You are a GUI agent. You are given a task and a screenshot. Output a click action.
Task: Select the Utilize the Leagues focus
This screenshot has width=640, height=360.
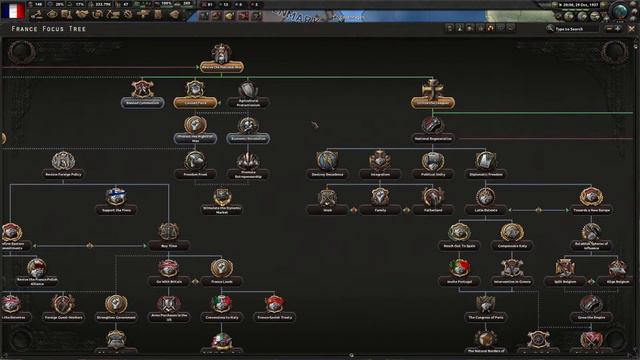pyautogui.click(x=433, y=94)
